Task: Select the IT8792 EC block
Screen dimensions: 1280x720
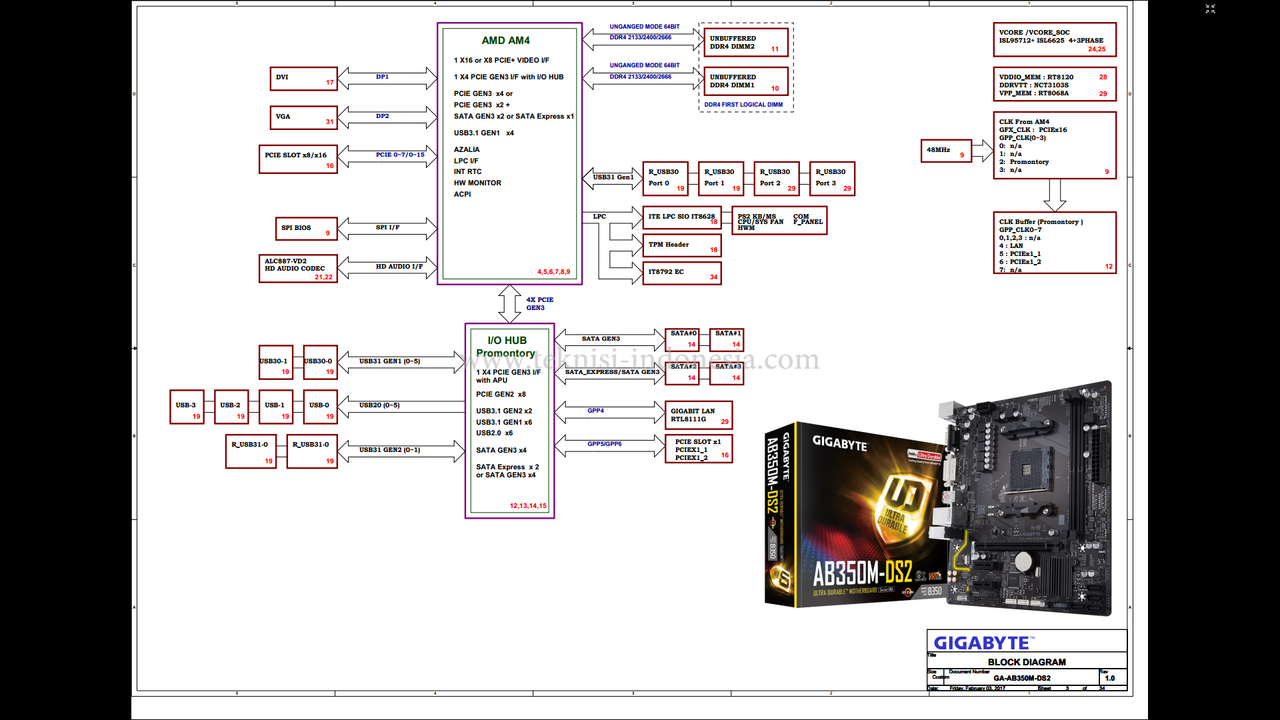Action: click(681, 273)
